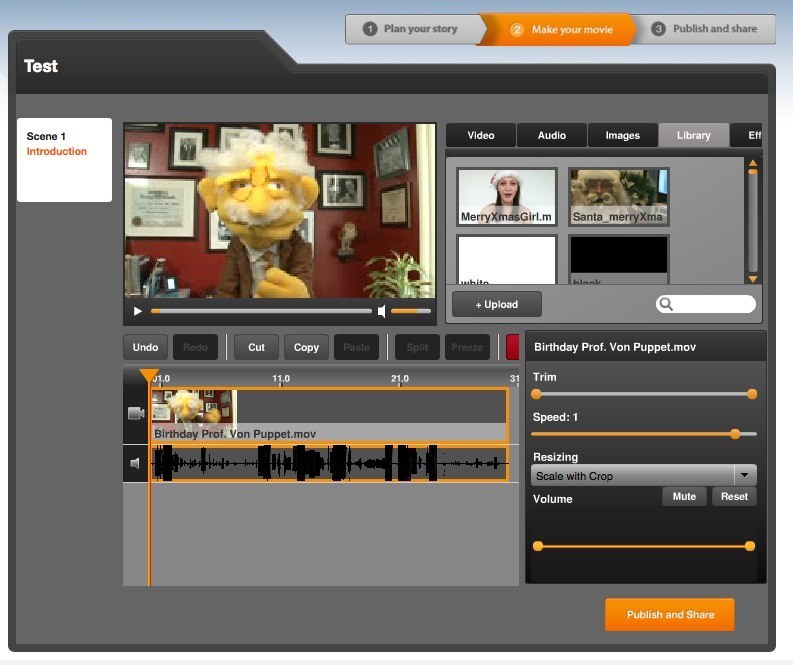
Task: Adjust the preview volume slider
Action: 411,312
